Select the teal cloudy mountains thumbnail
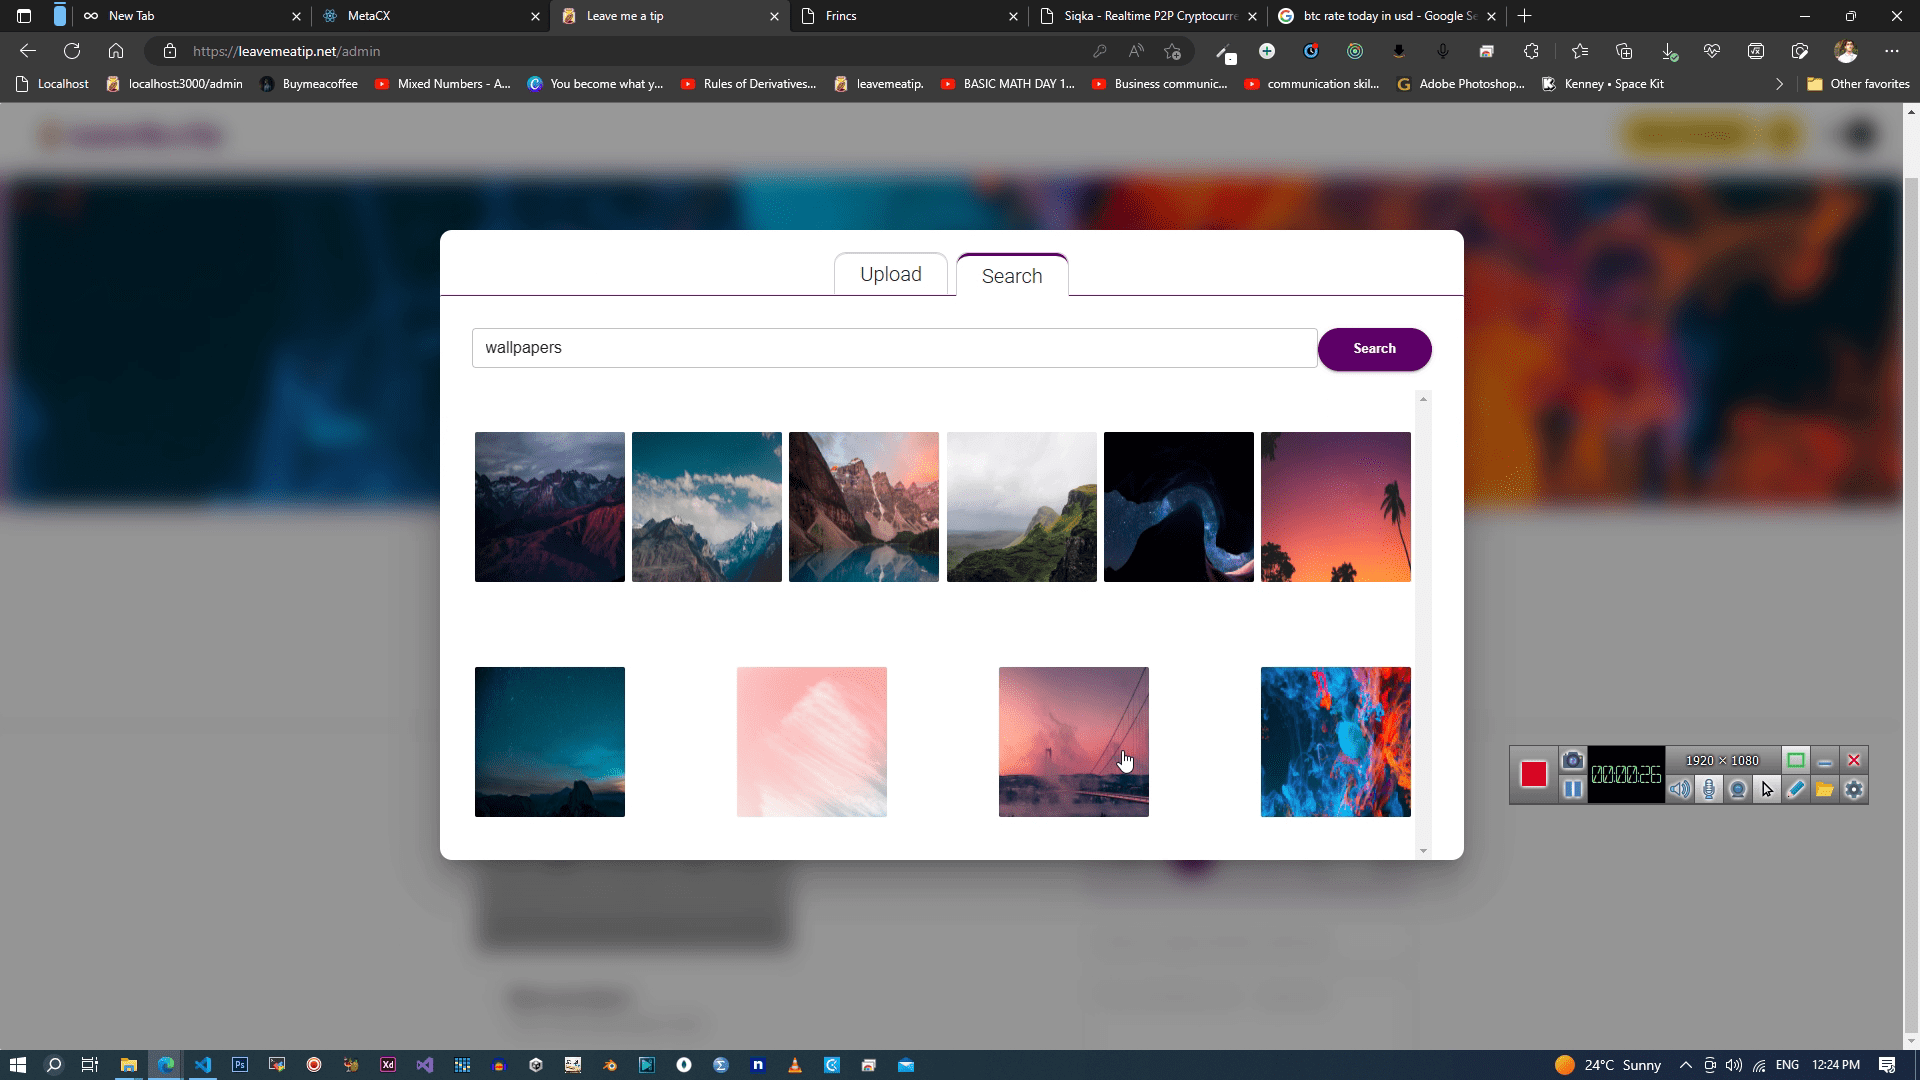 coord(705,506)
